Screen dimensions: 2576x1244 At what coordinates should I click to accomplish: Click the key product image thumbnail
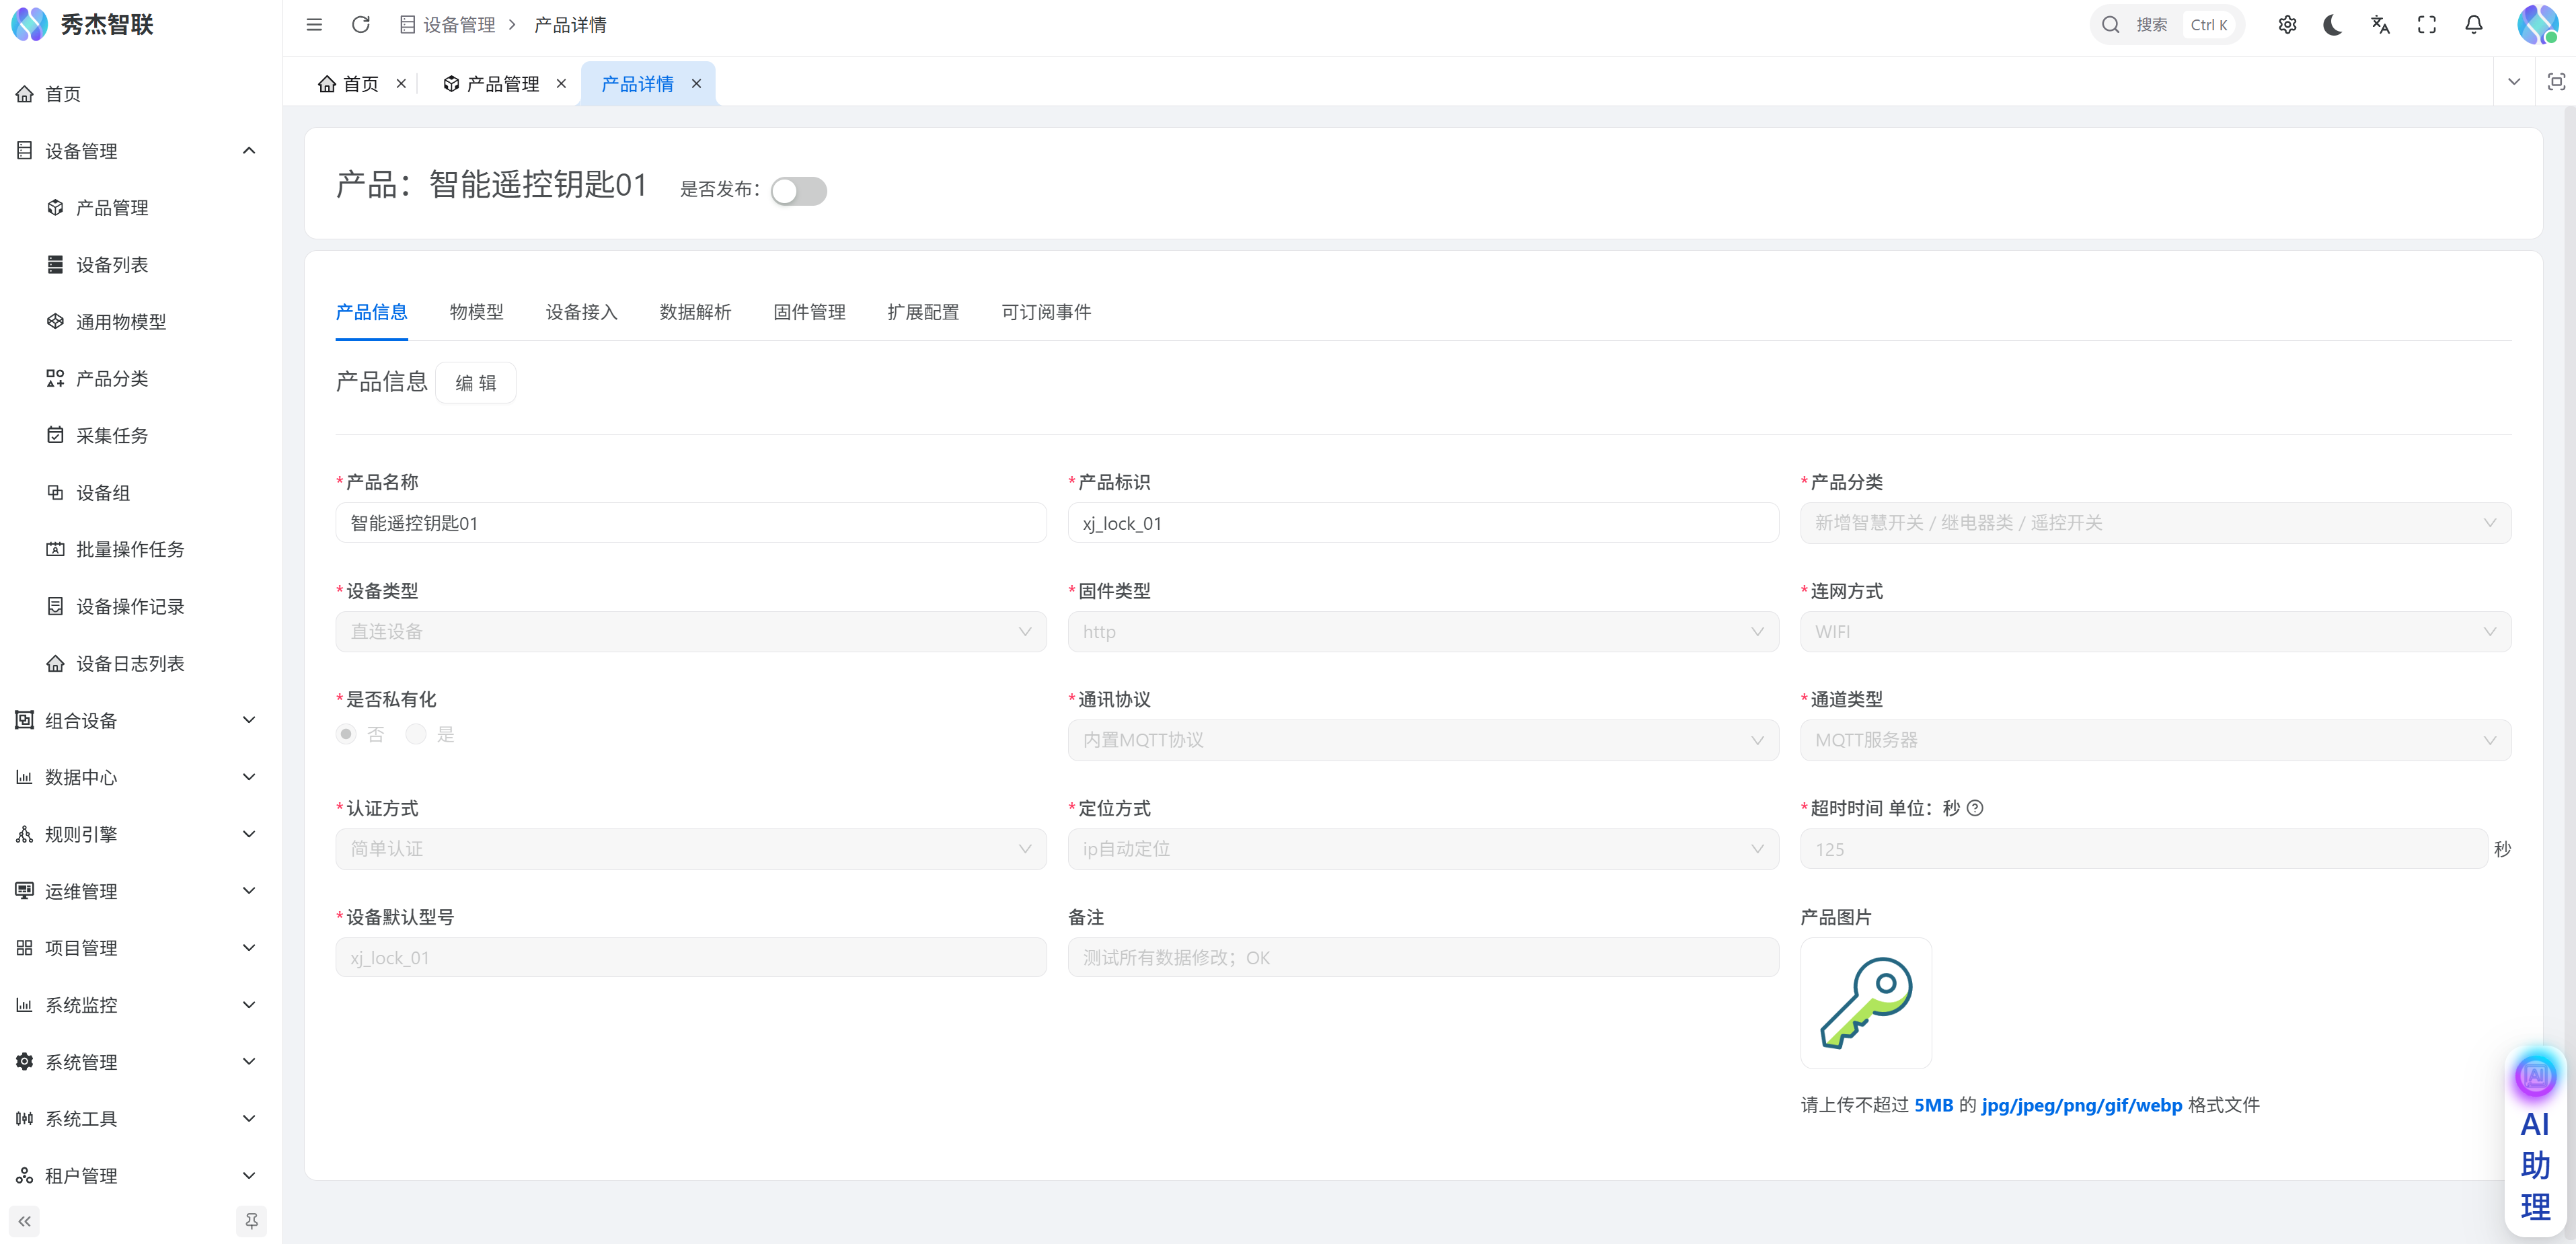1866,1002
